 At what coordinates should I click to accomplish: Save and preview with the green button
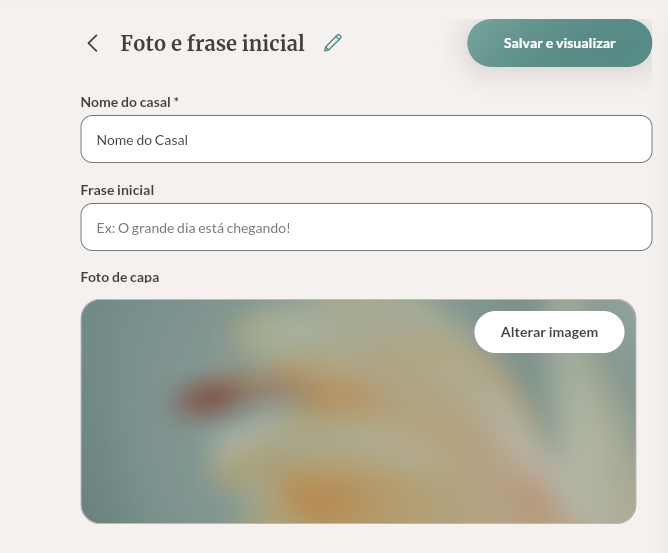click(x=559, y=43)
